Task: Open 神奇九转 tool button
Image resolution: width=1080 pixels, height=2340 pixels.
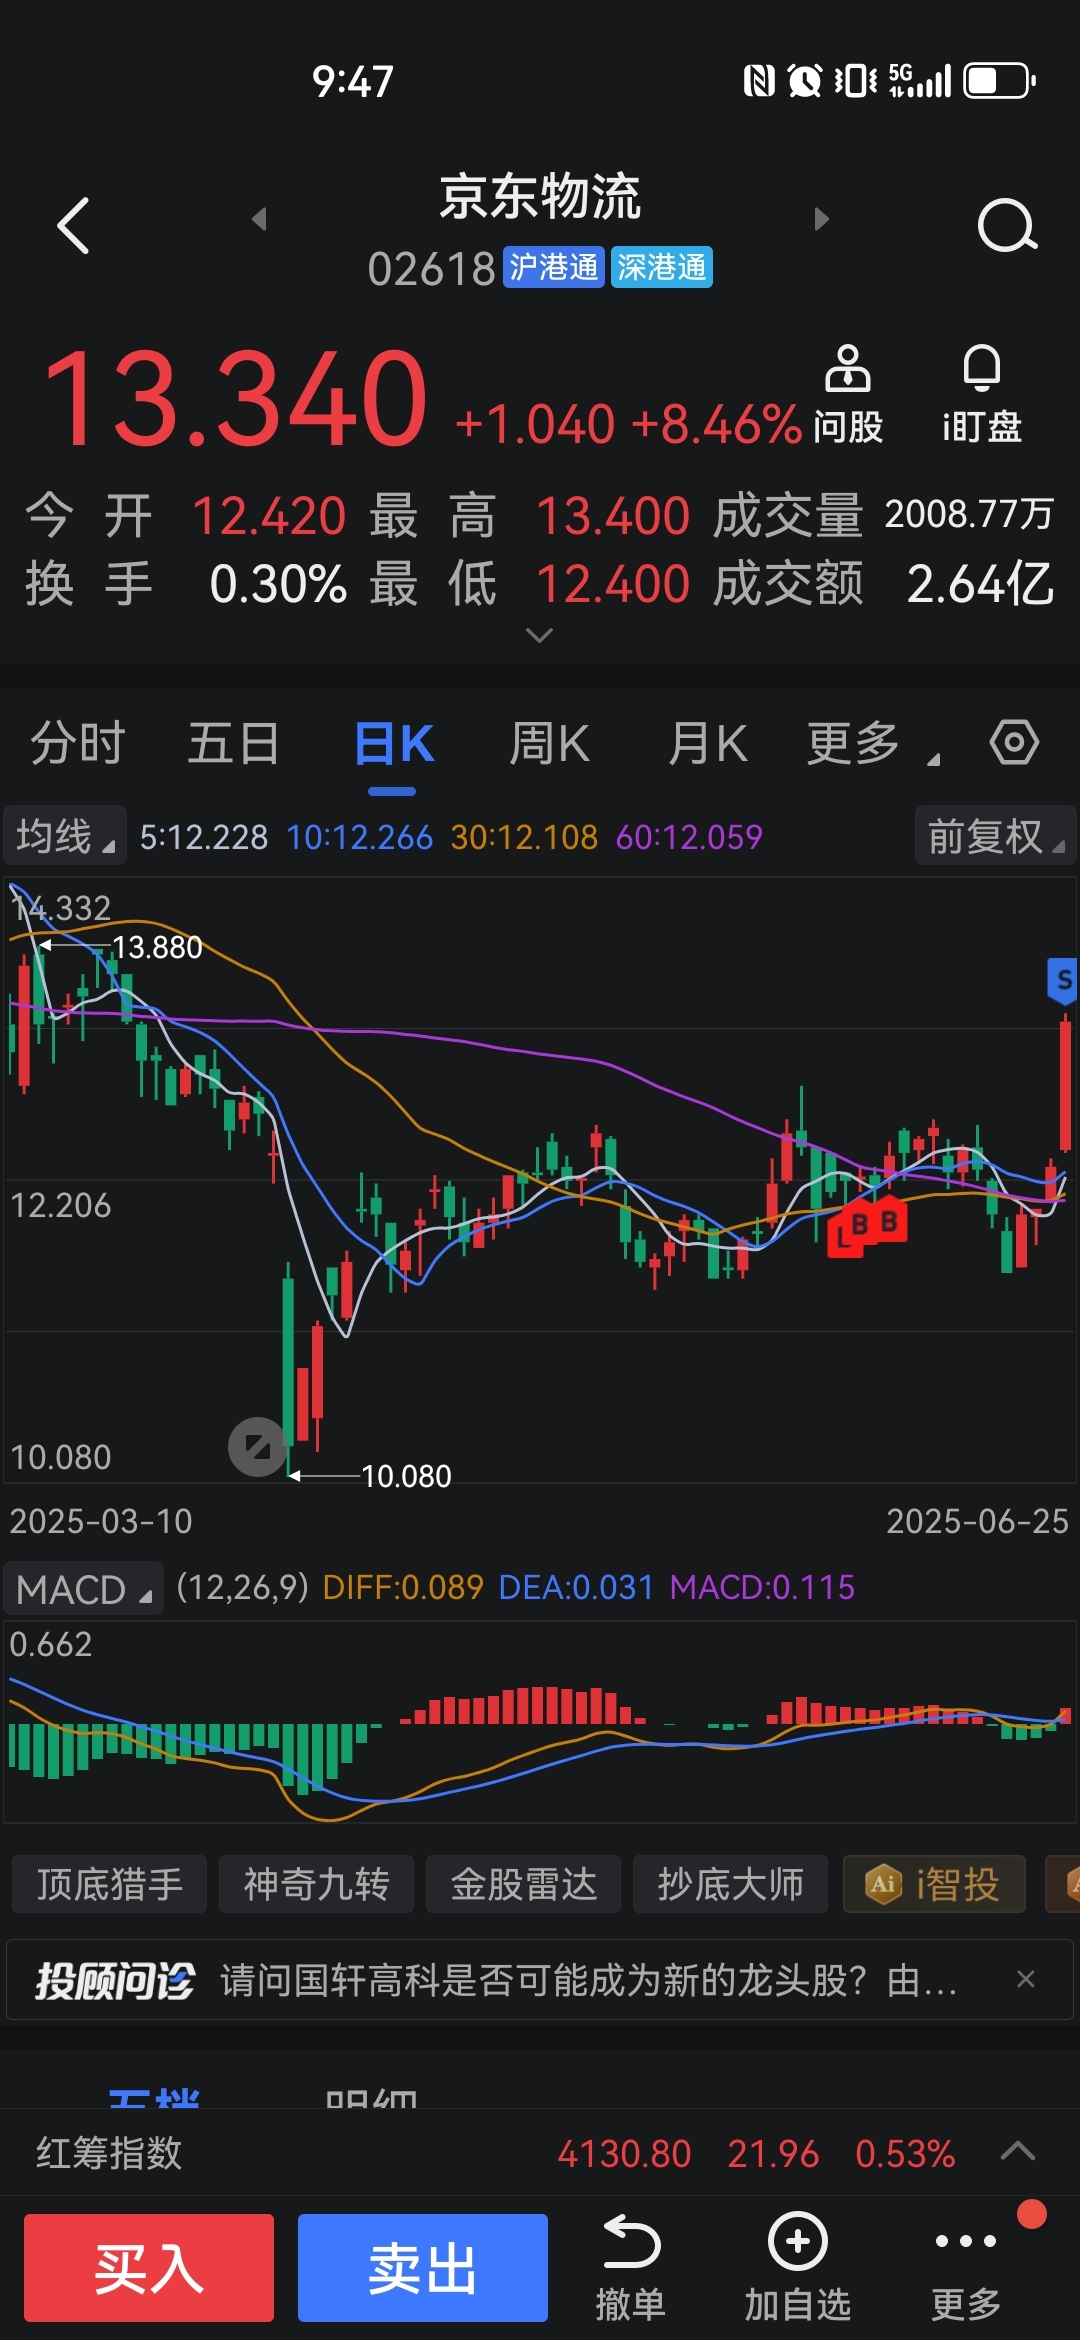Action: (317, 1884)
